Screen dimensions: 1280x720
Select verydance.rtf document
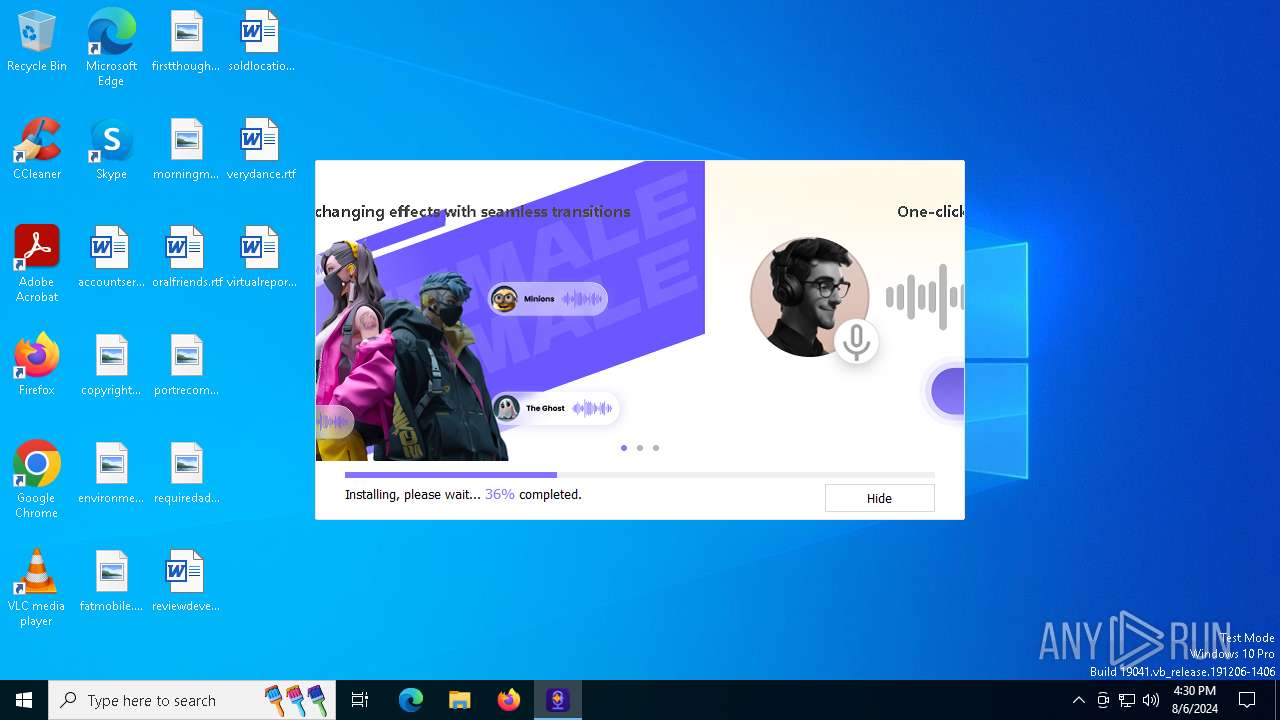click(260, 149)
